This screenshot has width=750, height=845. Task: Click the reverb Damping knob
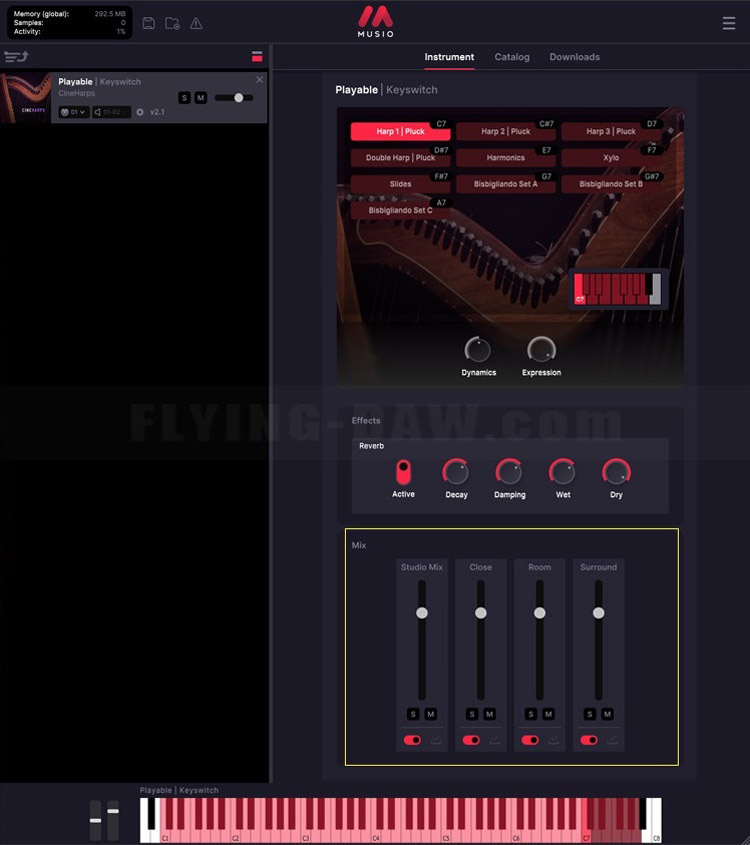(509, 472)
